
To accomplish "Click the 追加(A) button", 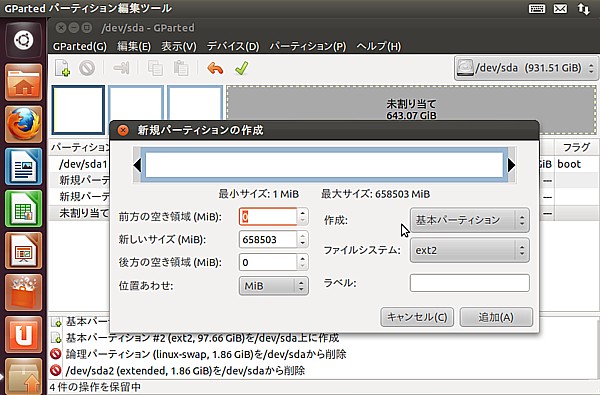I will coord(496,317).
